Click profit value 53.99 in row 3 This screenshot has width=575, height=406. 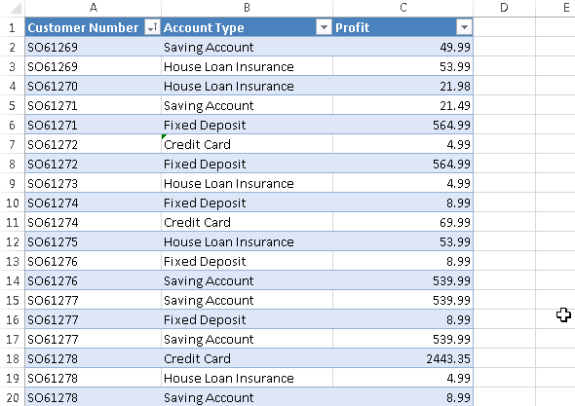(x=403, y=66)
